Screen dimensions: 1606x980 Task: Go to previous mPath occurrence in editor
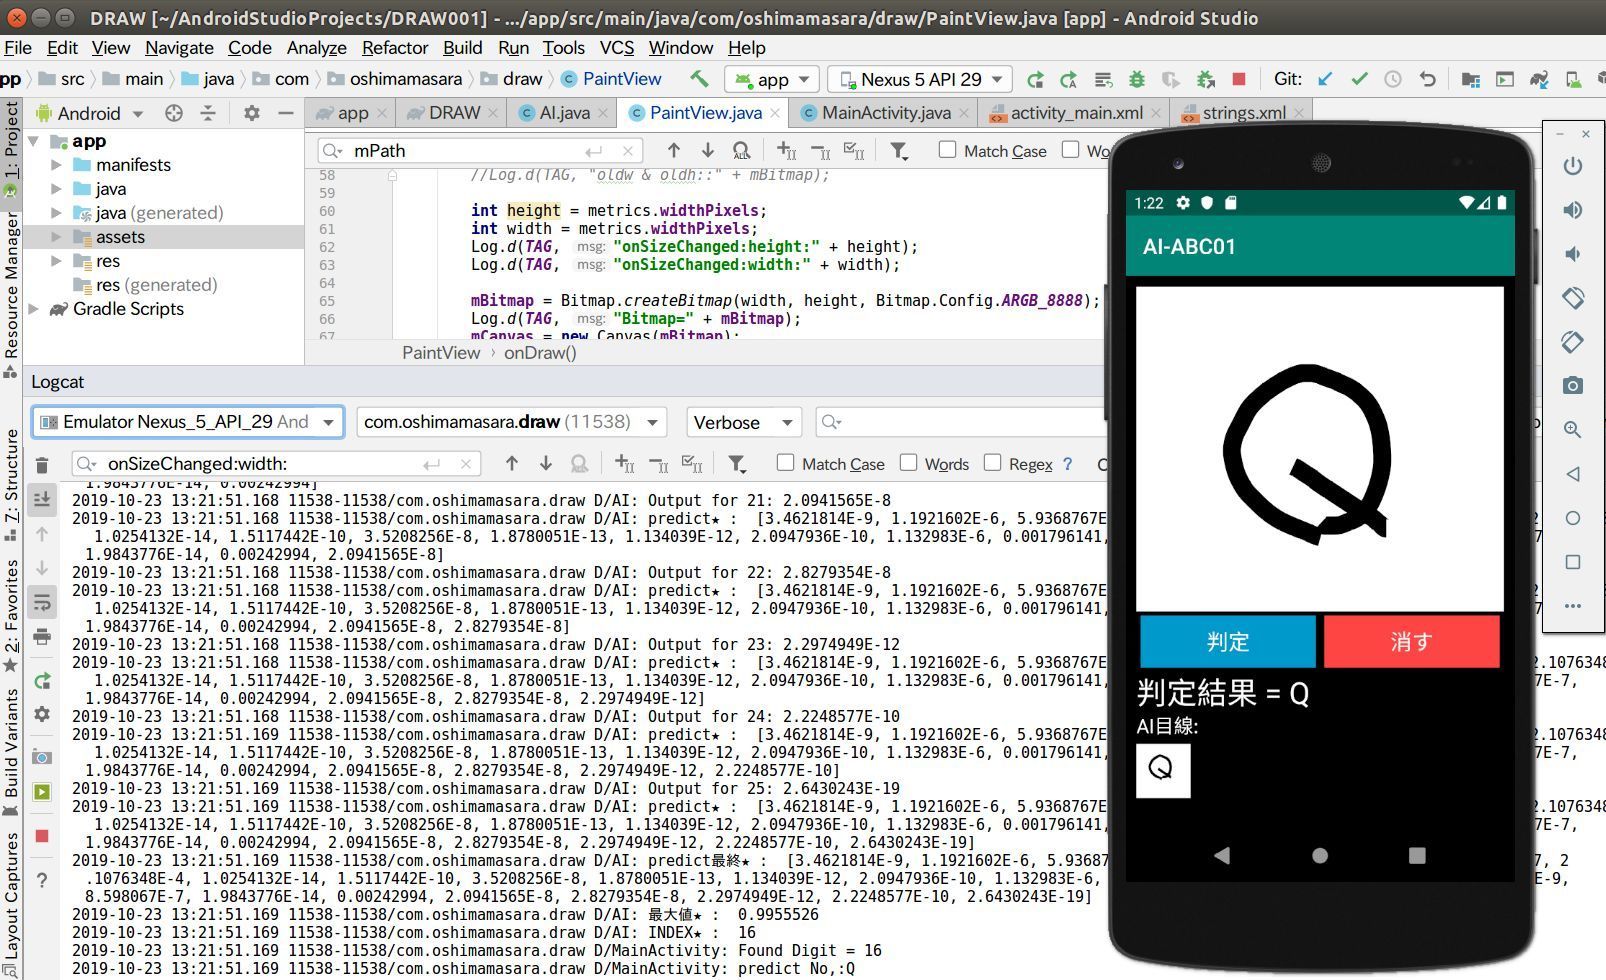(x=673, y=150)
